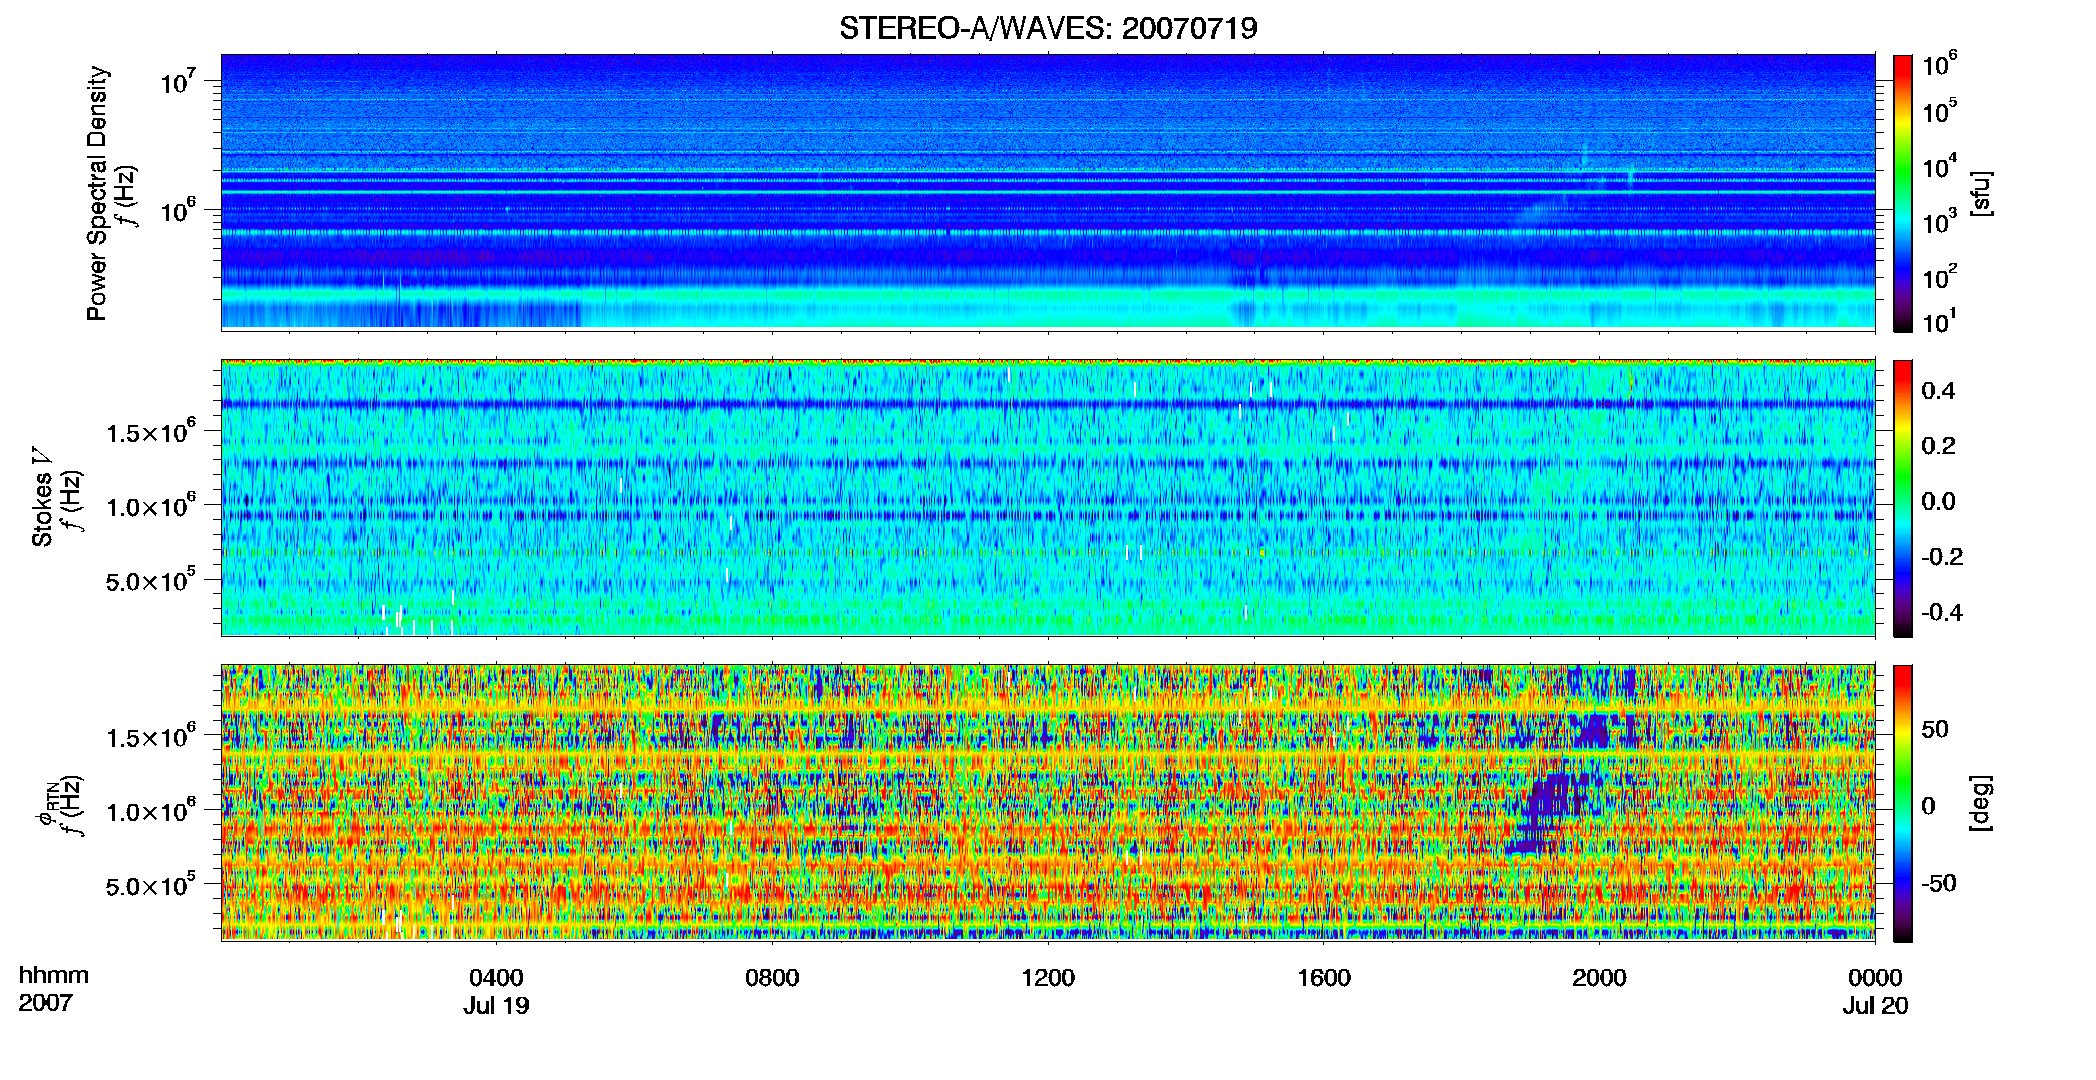Click the φ RTN y-axis label
This screenshot has height=1080, width=2096.
tap(46, 804)
